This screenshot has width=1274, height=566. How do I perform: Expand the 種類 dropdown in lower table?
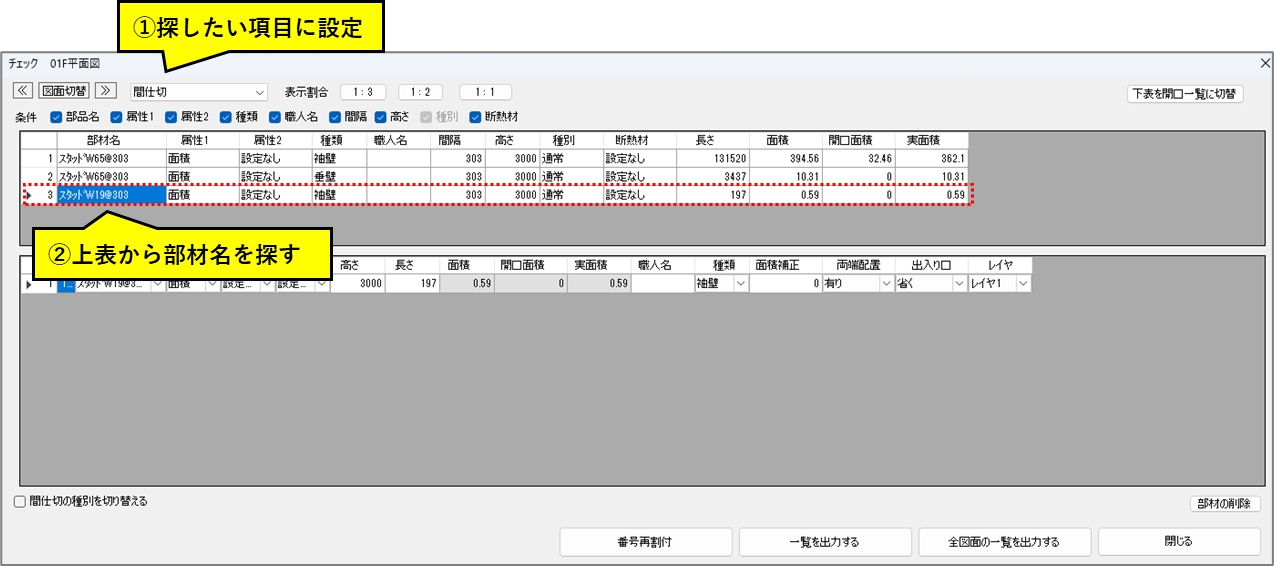[740, 284]
